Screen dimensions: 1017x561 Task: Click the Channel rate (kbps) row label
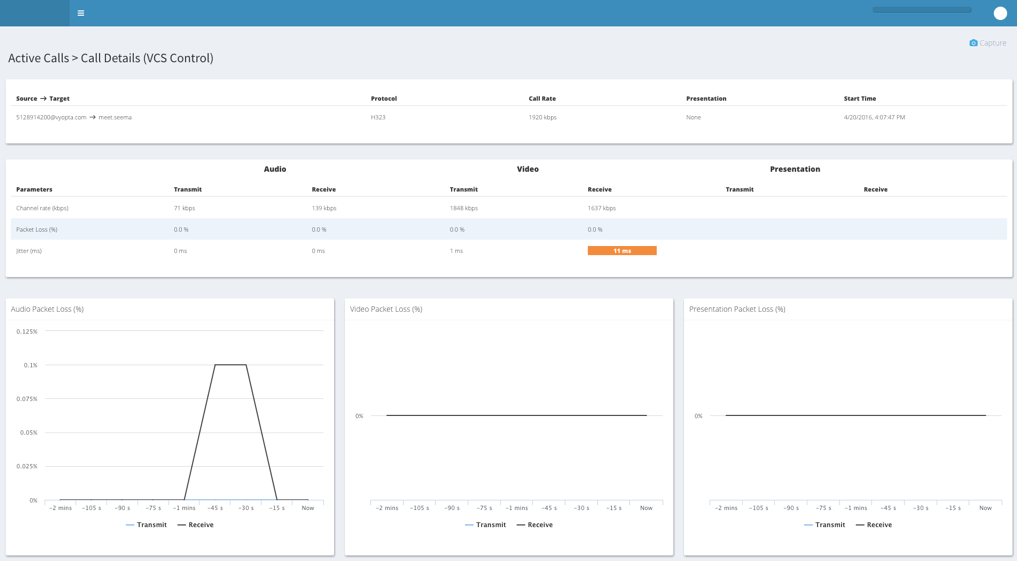(x=42, y=208)
